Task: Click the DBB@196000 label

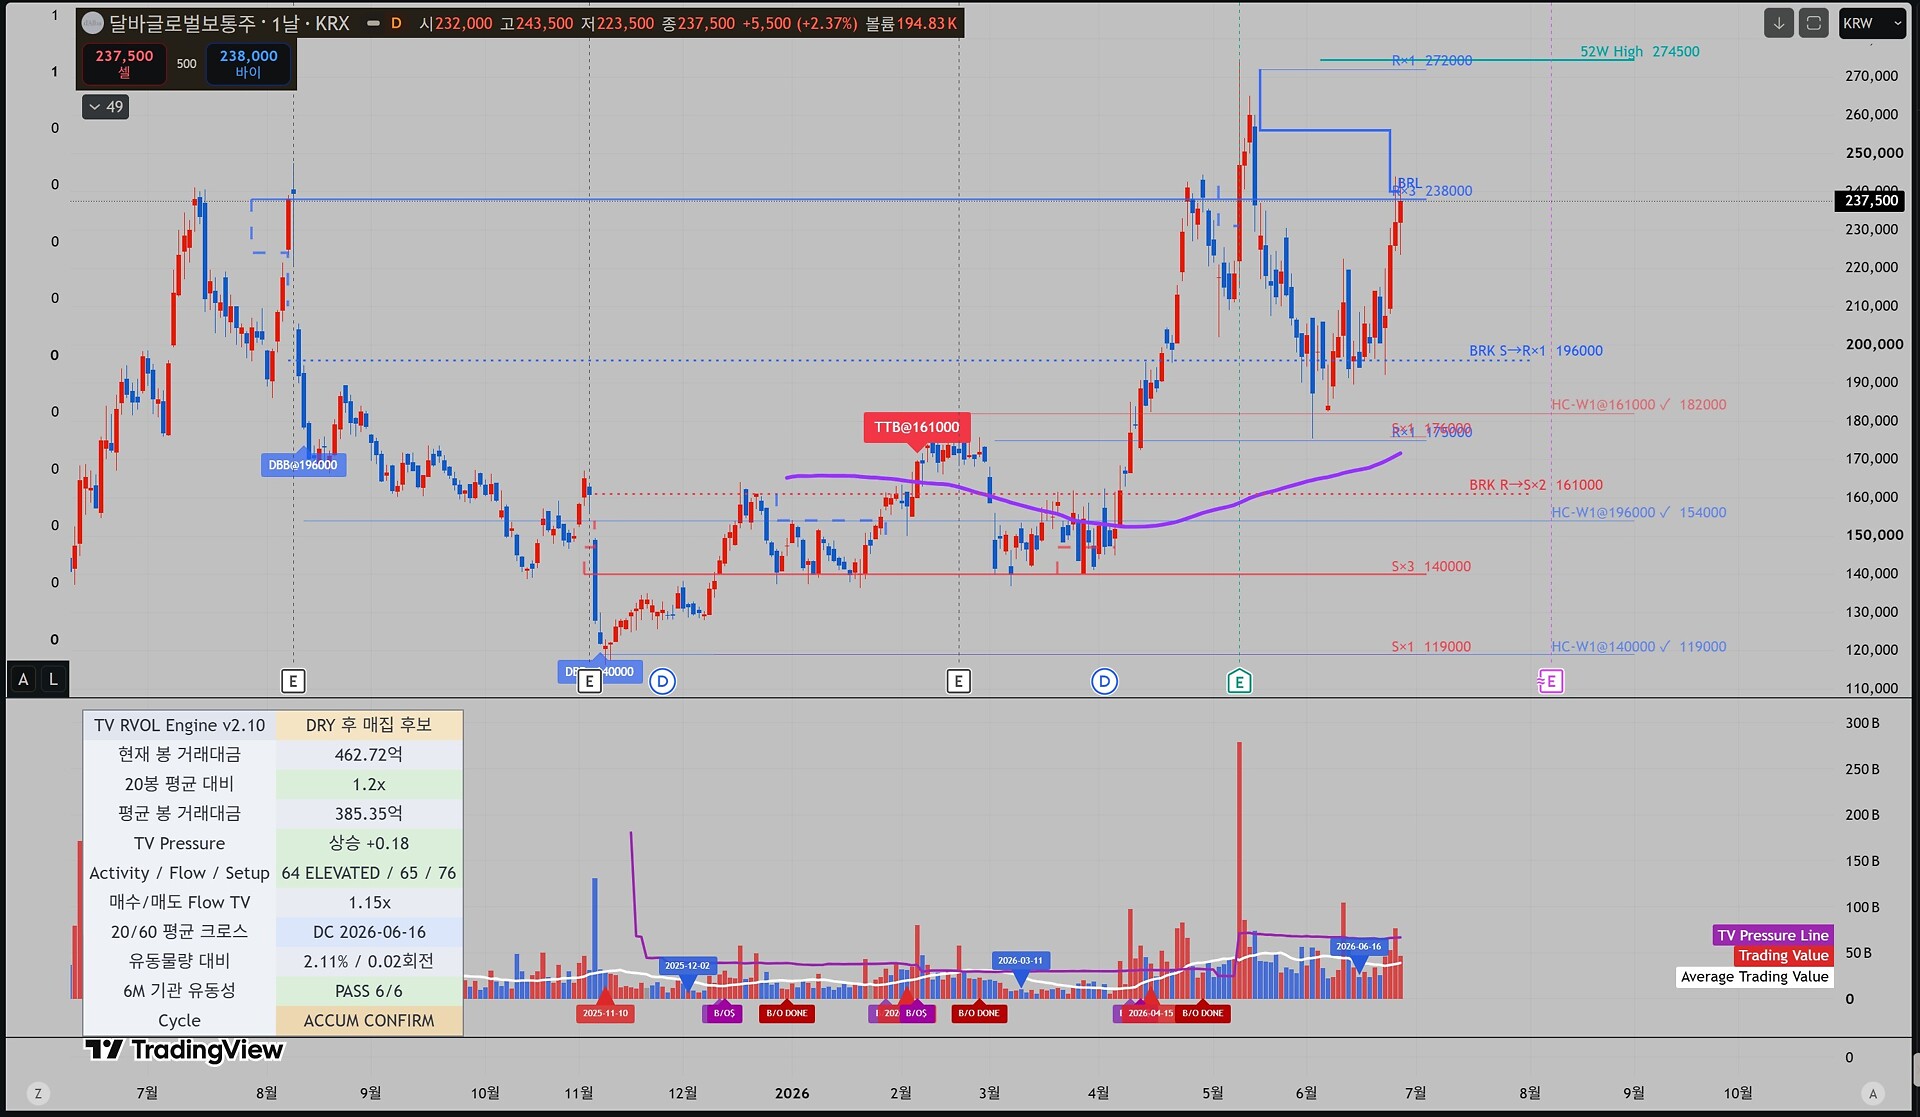Action: click(303, 464)
